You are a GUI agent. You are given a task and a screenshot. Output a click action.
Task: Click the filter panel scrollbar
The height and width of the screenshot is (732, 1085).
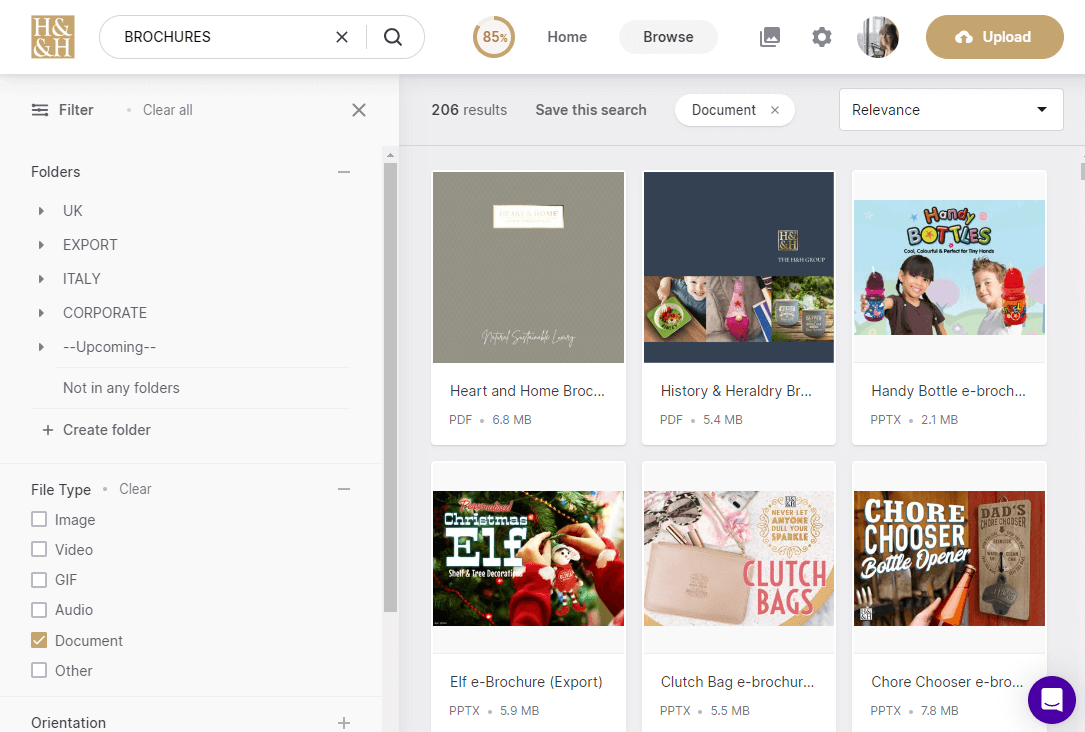pyautogui.click(x=390, y=387)
